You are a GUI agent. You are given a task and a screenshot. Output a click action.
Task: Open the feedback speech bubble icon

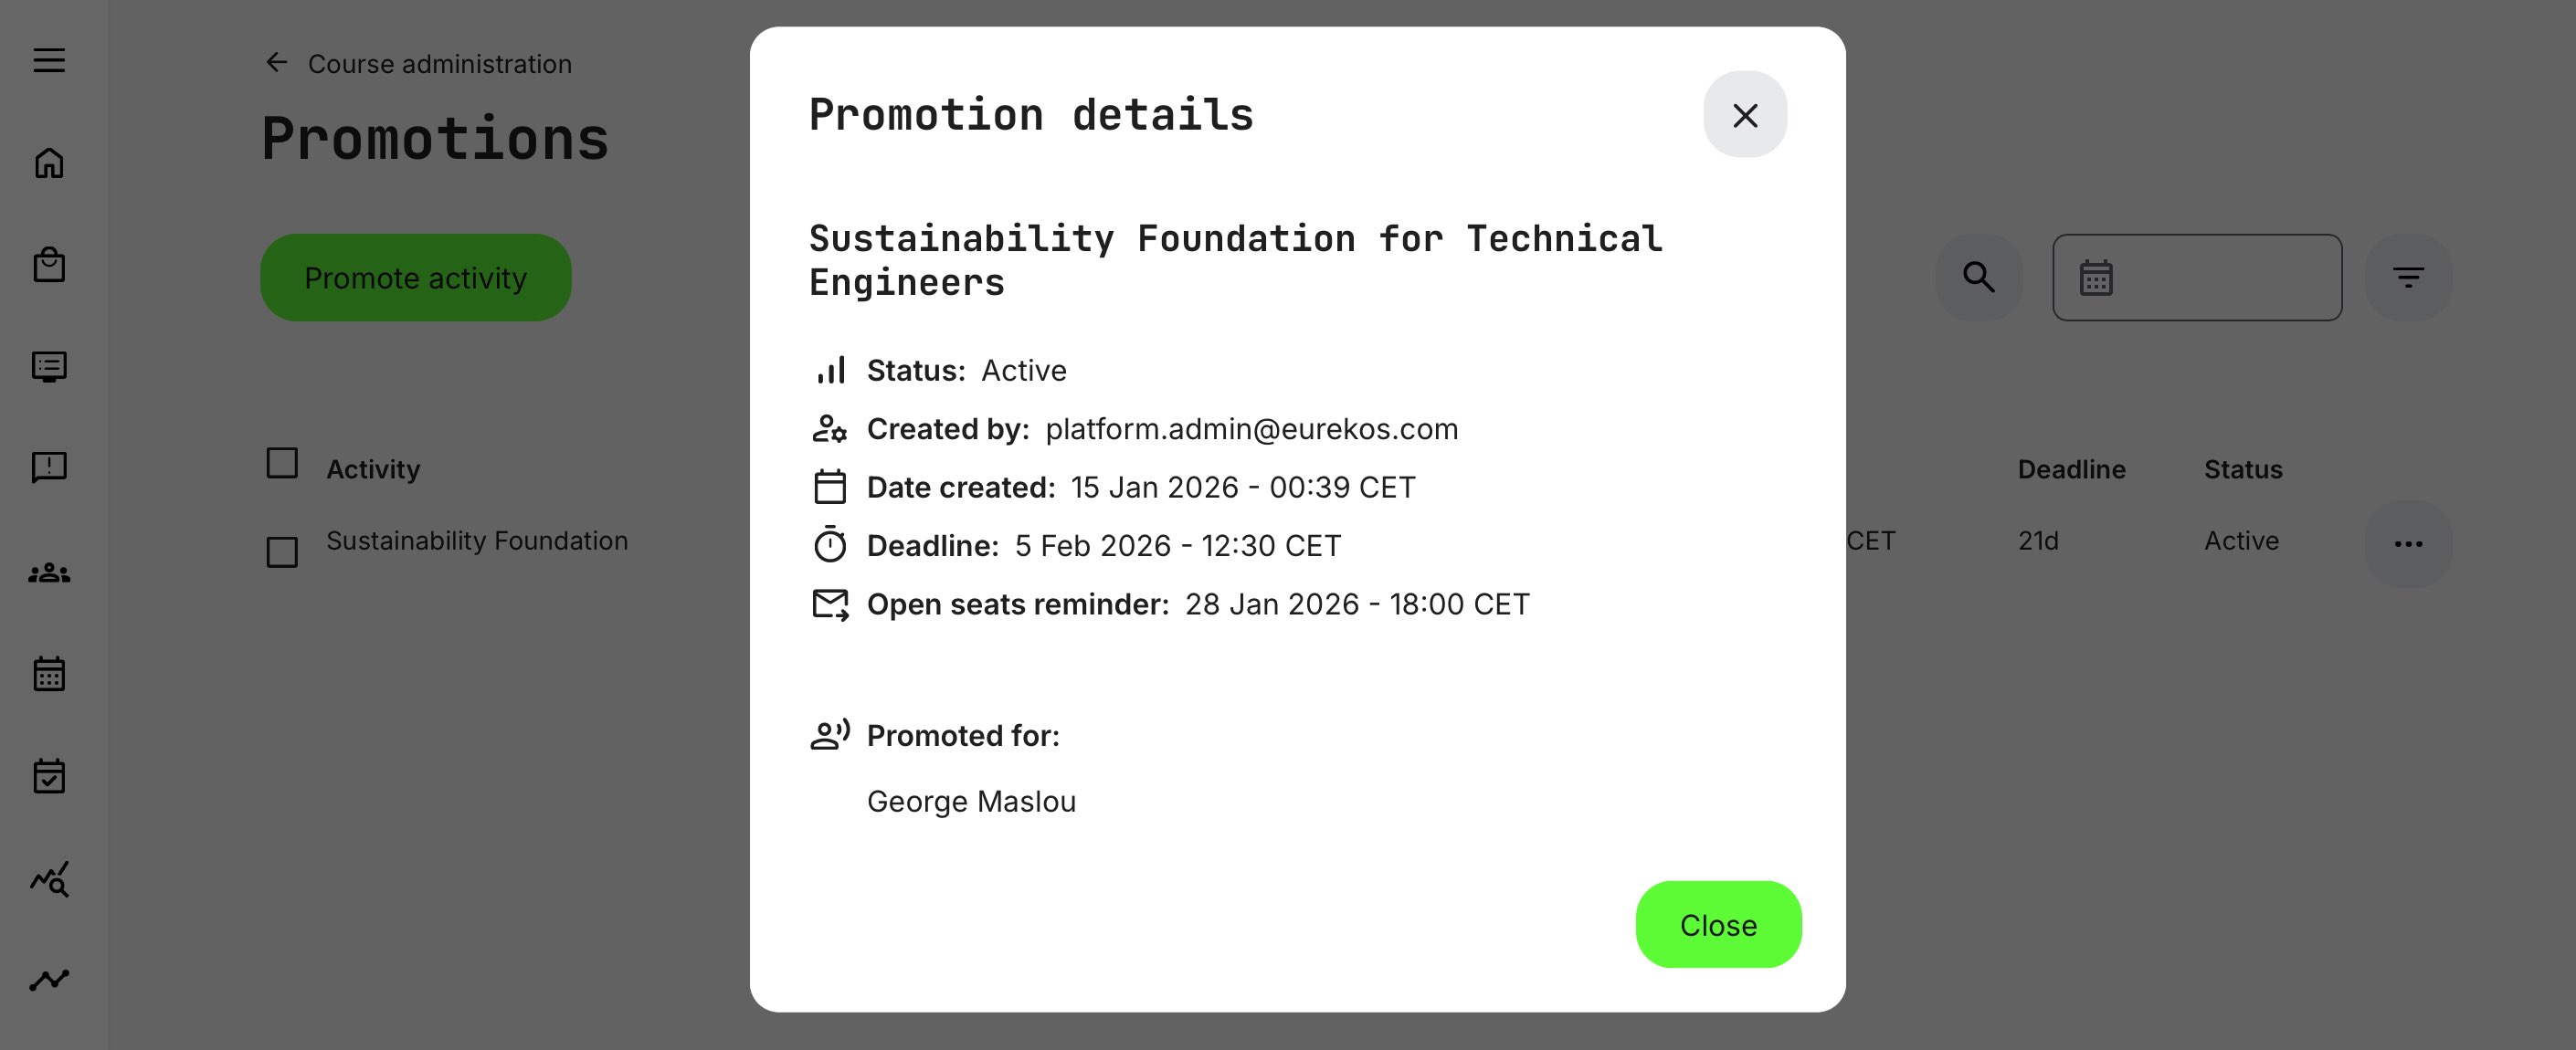pos(48,467)
